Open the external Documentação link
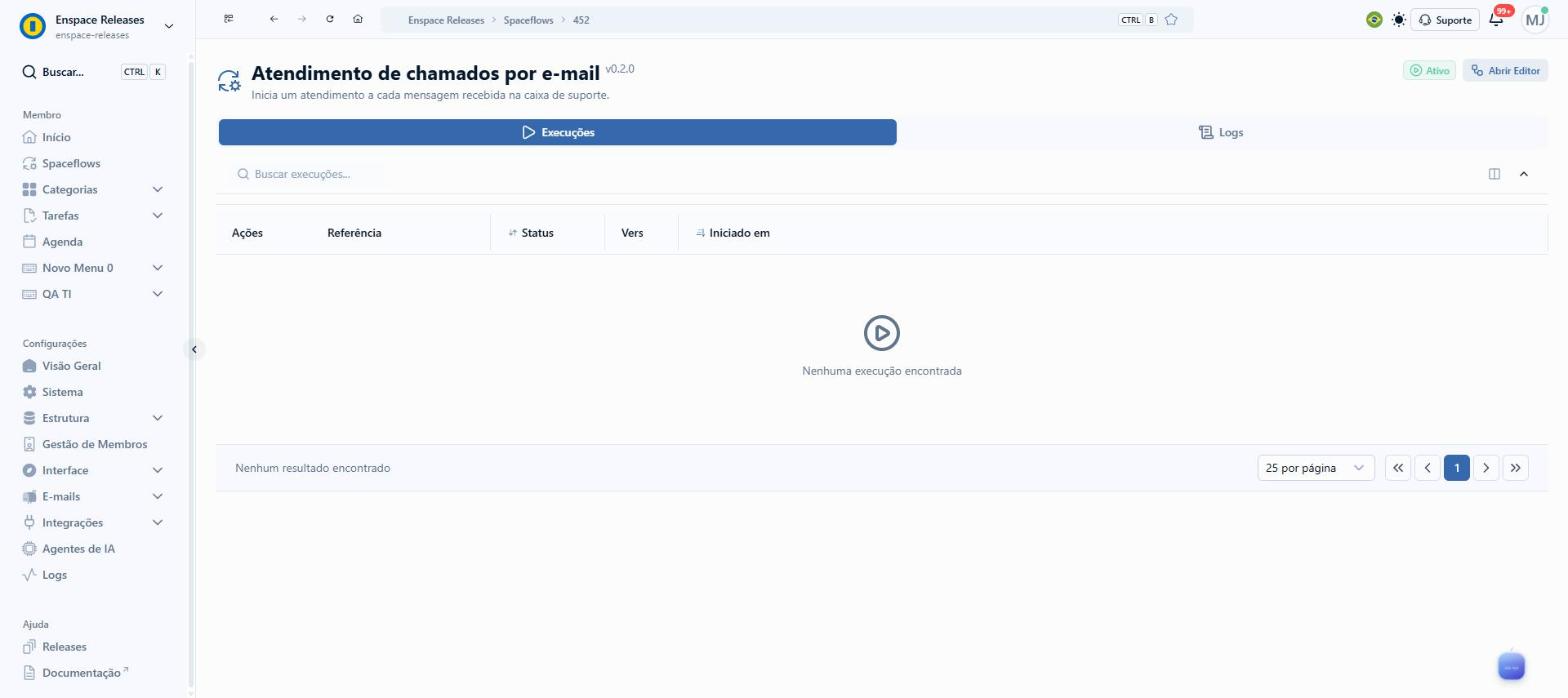1568x698 pixels. coord(81,673)
